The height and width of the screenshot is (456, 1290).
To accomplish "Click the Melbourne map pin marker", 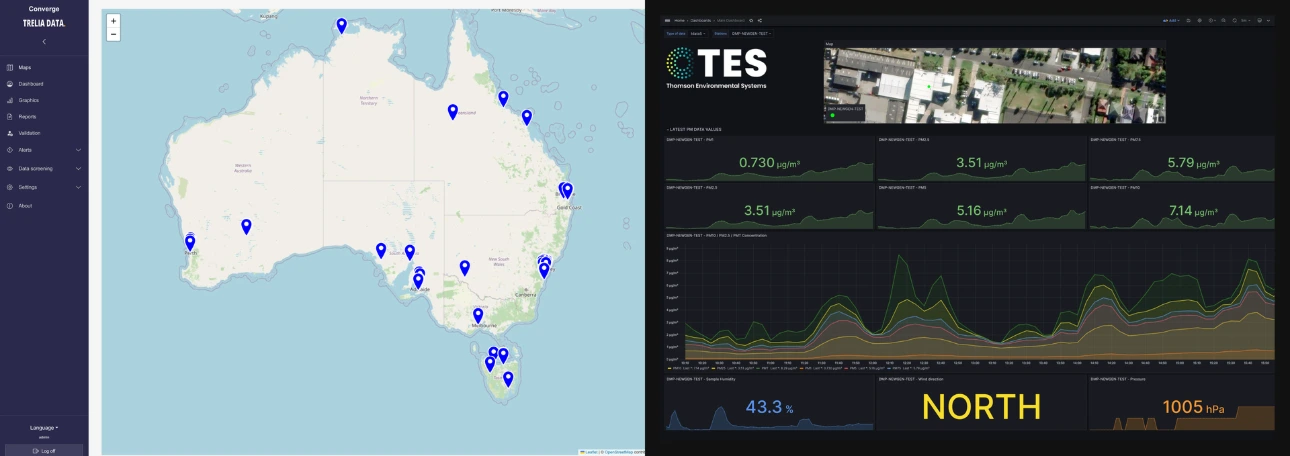I will (x=478, y=316).
